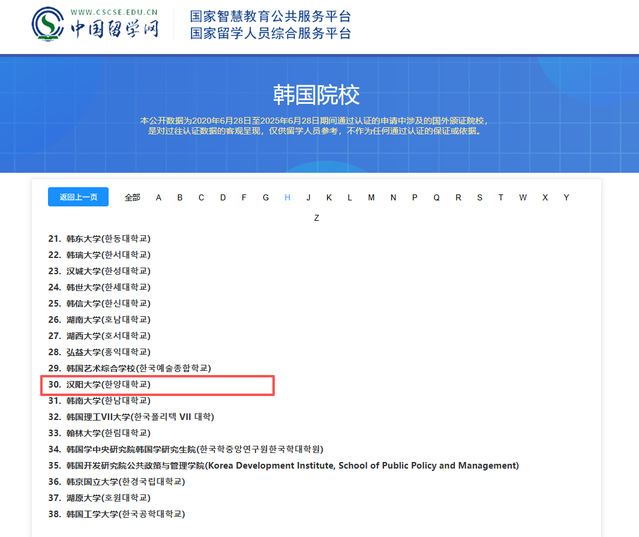Image resolution: width=639 pixels, height=537 pixels.
Task: Open entry 36 韩京国立大学
Action: [x=117, y=482]
